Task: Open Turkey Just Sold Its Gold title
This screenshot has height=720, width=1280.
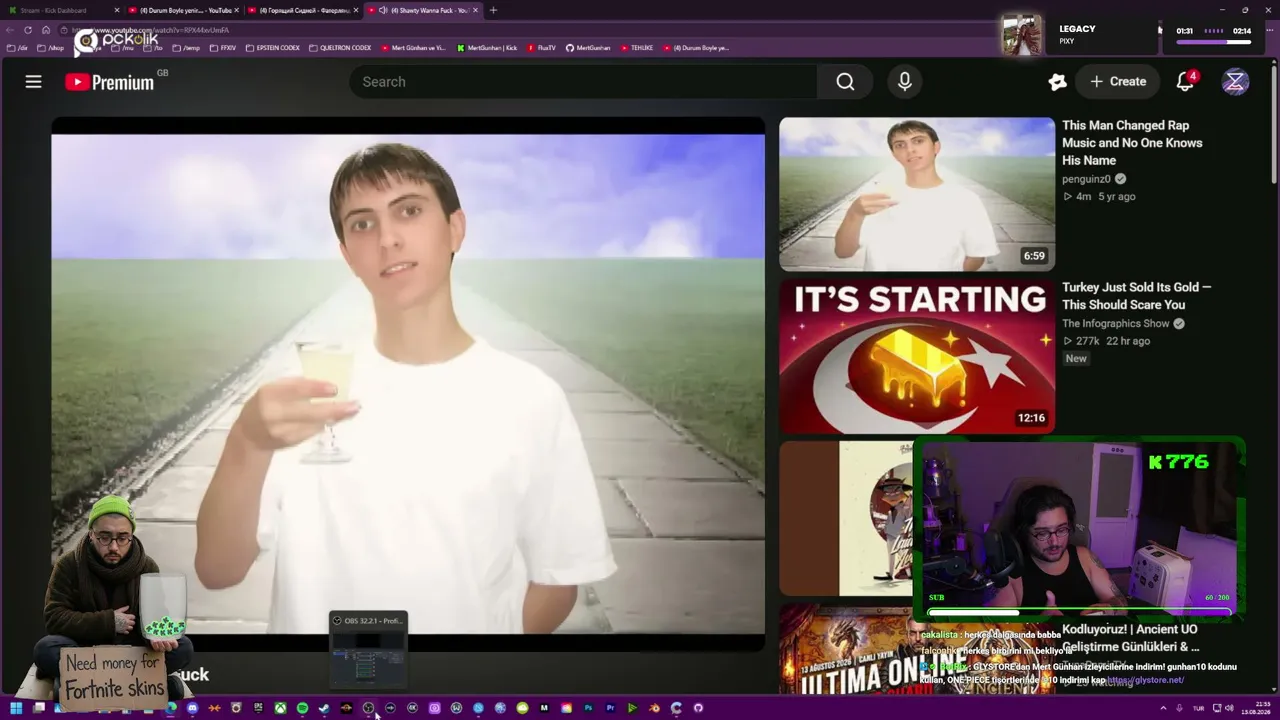Action: click(x=1136, y=296)
